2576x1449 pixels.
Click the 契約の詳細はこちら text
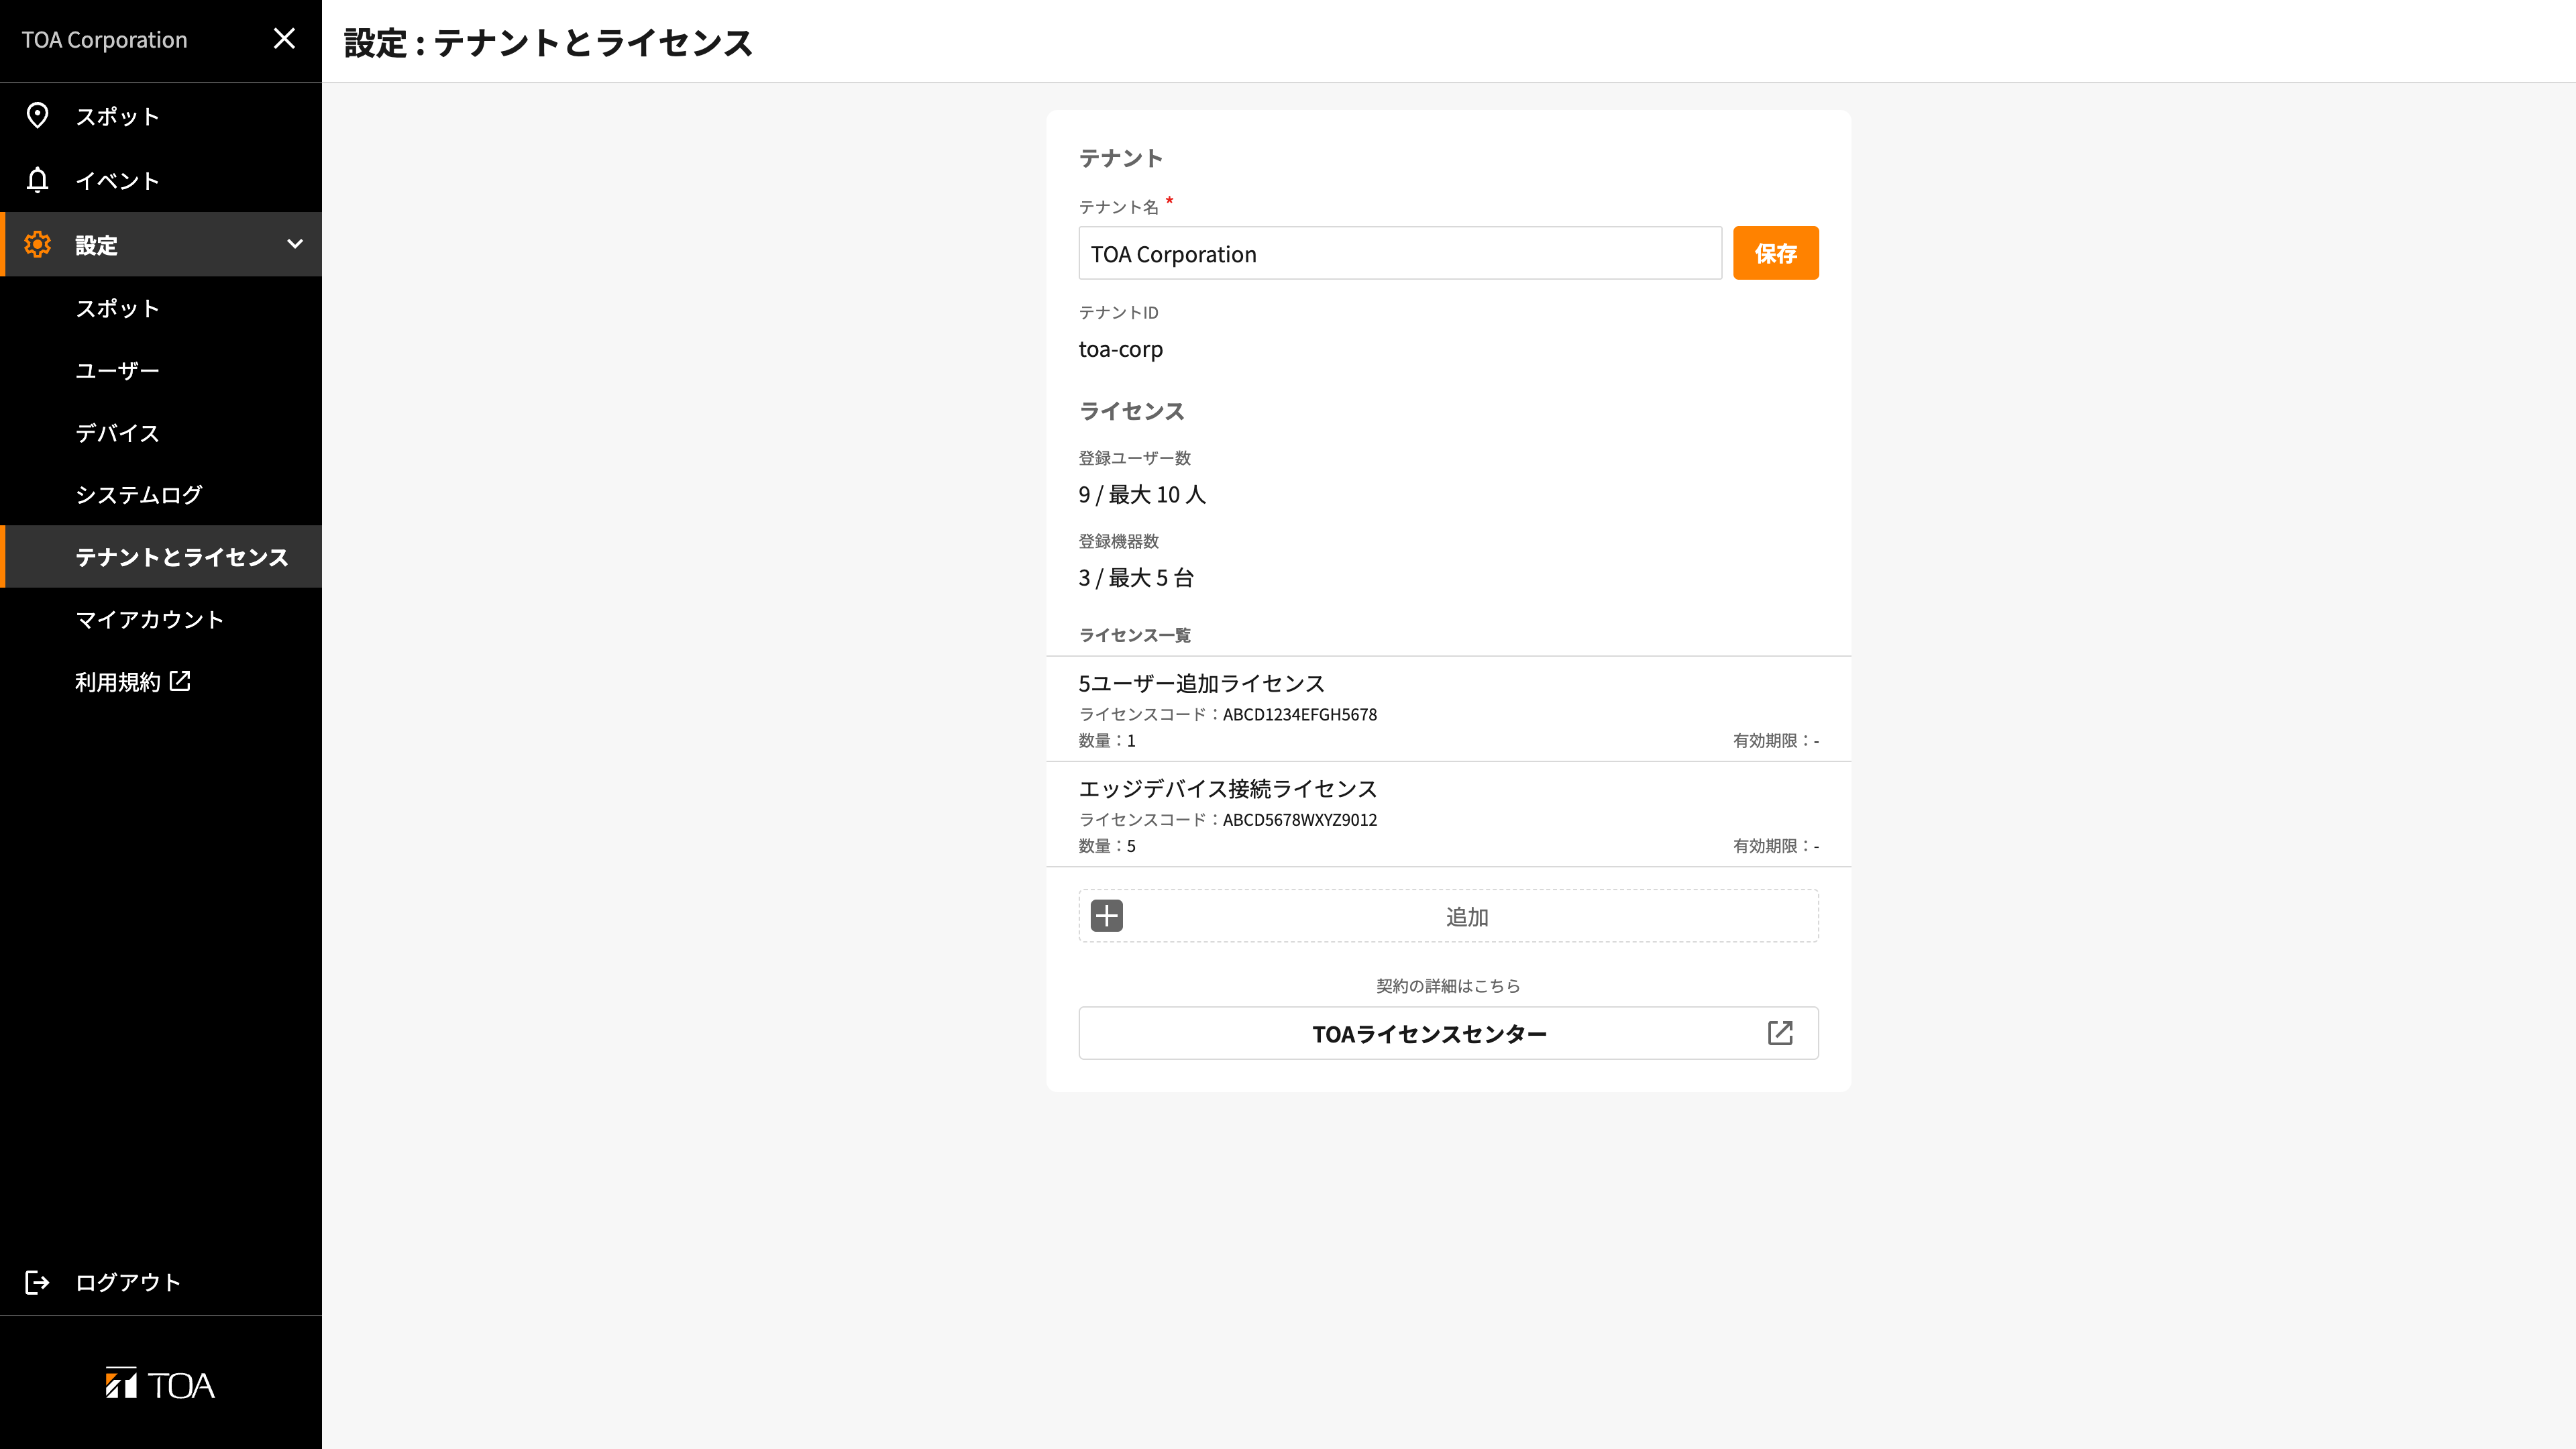point(1448,986)
